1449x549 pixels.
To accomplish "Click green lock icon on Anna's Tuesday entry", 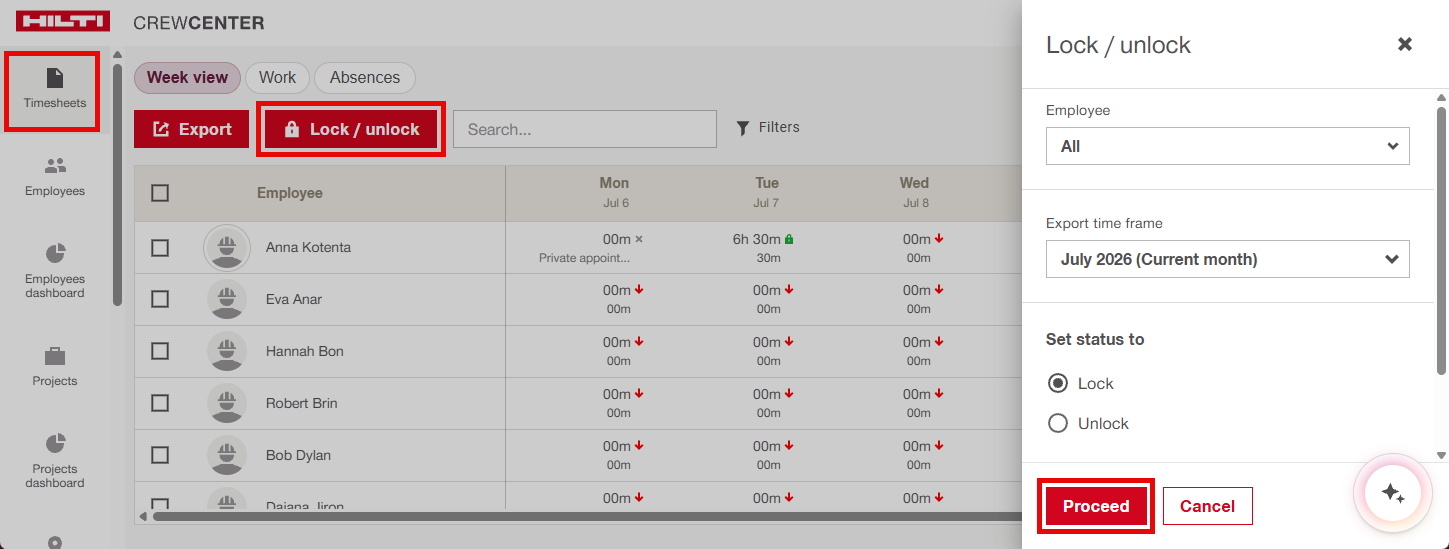I will pyautogui.click(x=789, y=240).
